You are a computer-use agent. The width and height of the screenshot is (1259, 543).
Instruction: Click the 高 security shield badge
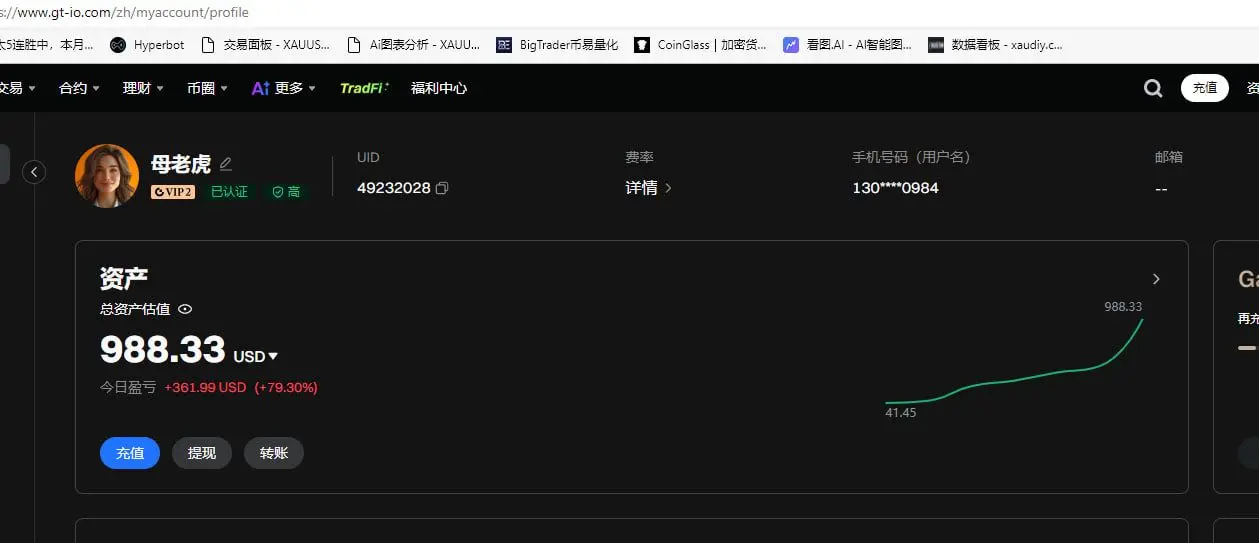coord(286,192)
